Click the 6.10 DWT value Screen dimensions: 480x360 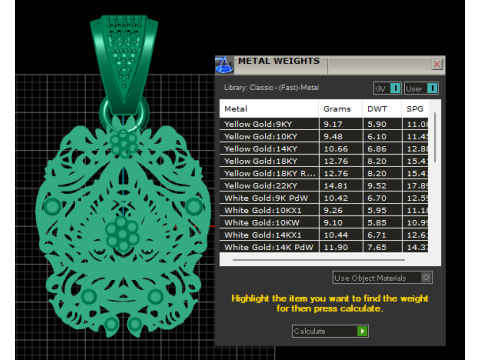tap(377, 137)
